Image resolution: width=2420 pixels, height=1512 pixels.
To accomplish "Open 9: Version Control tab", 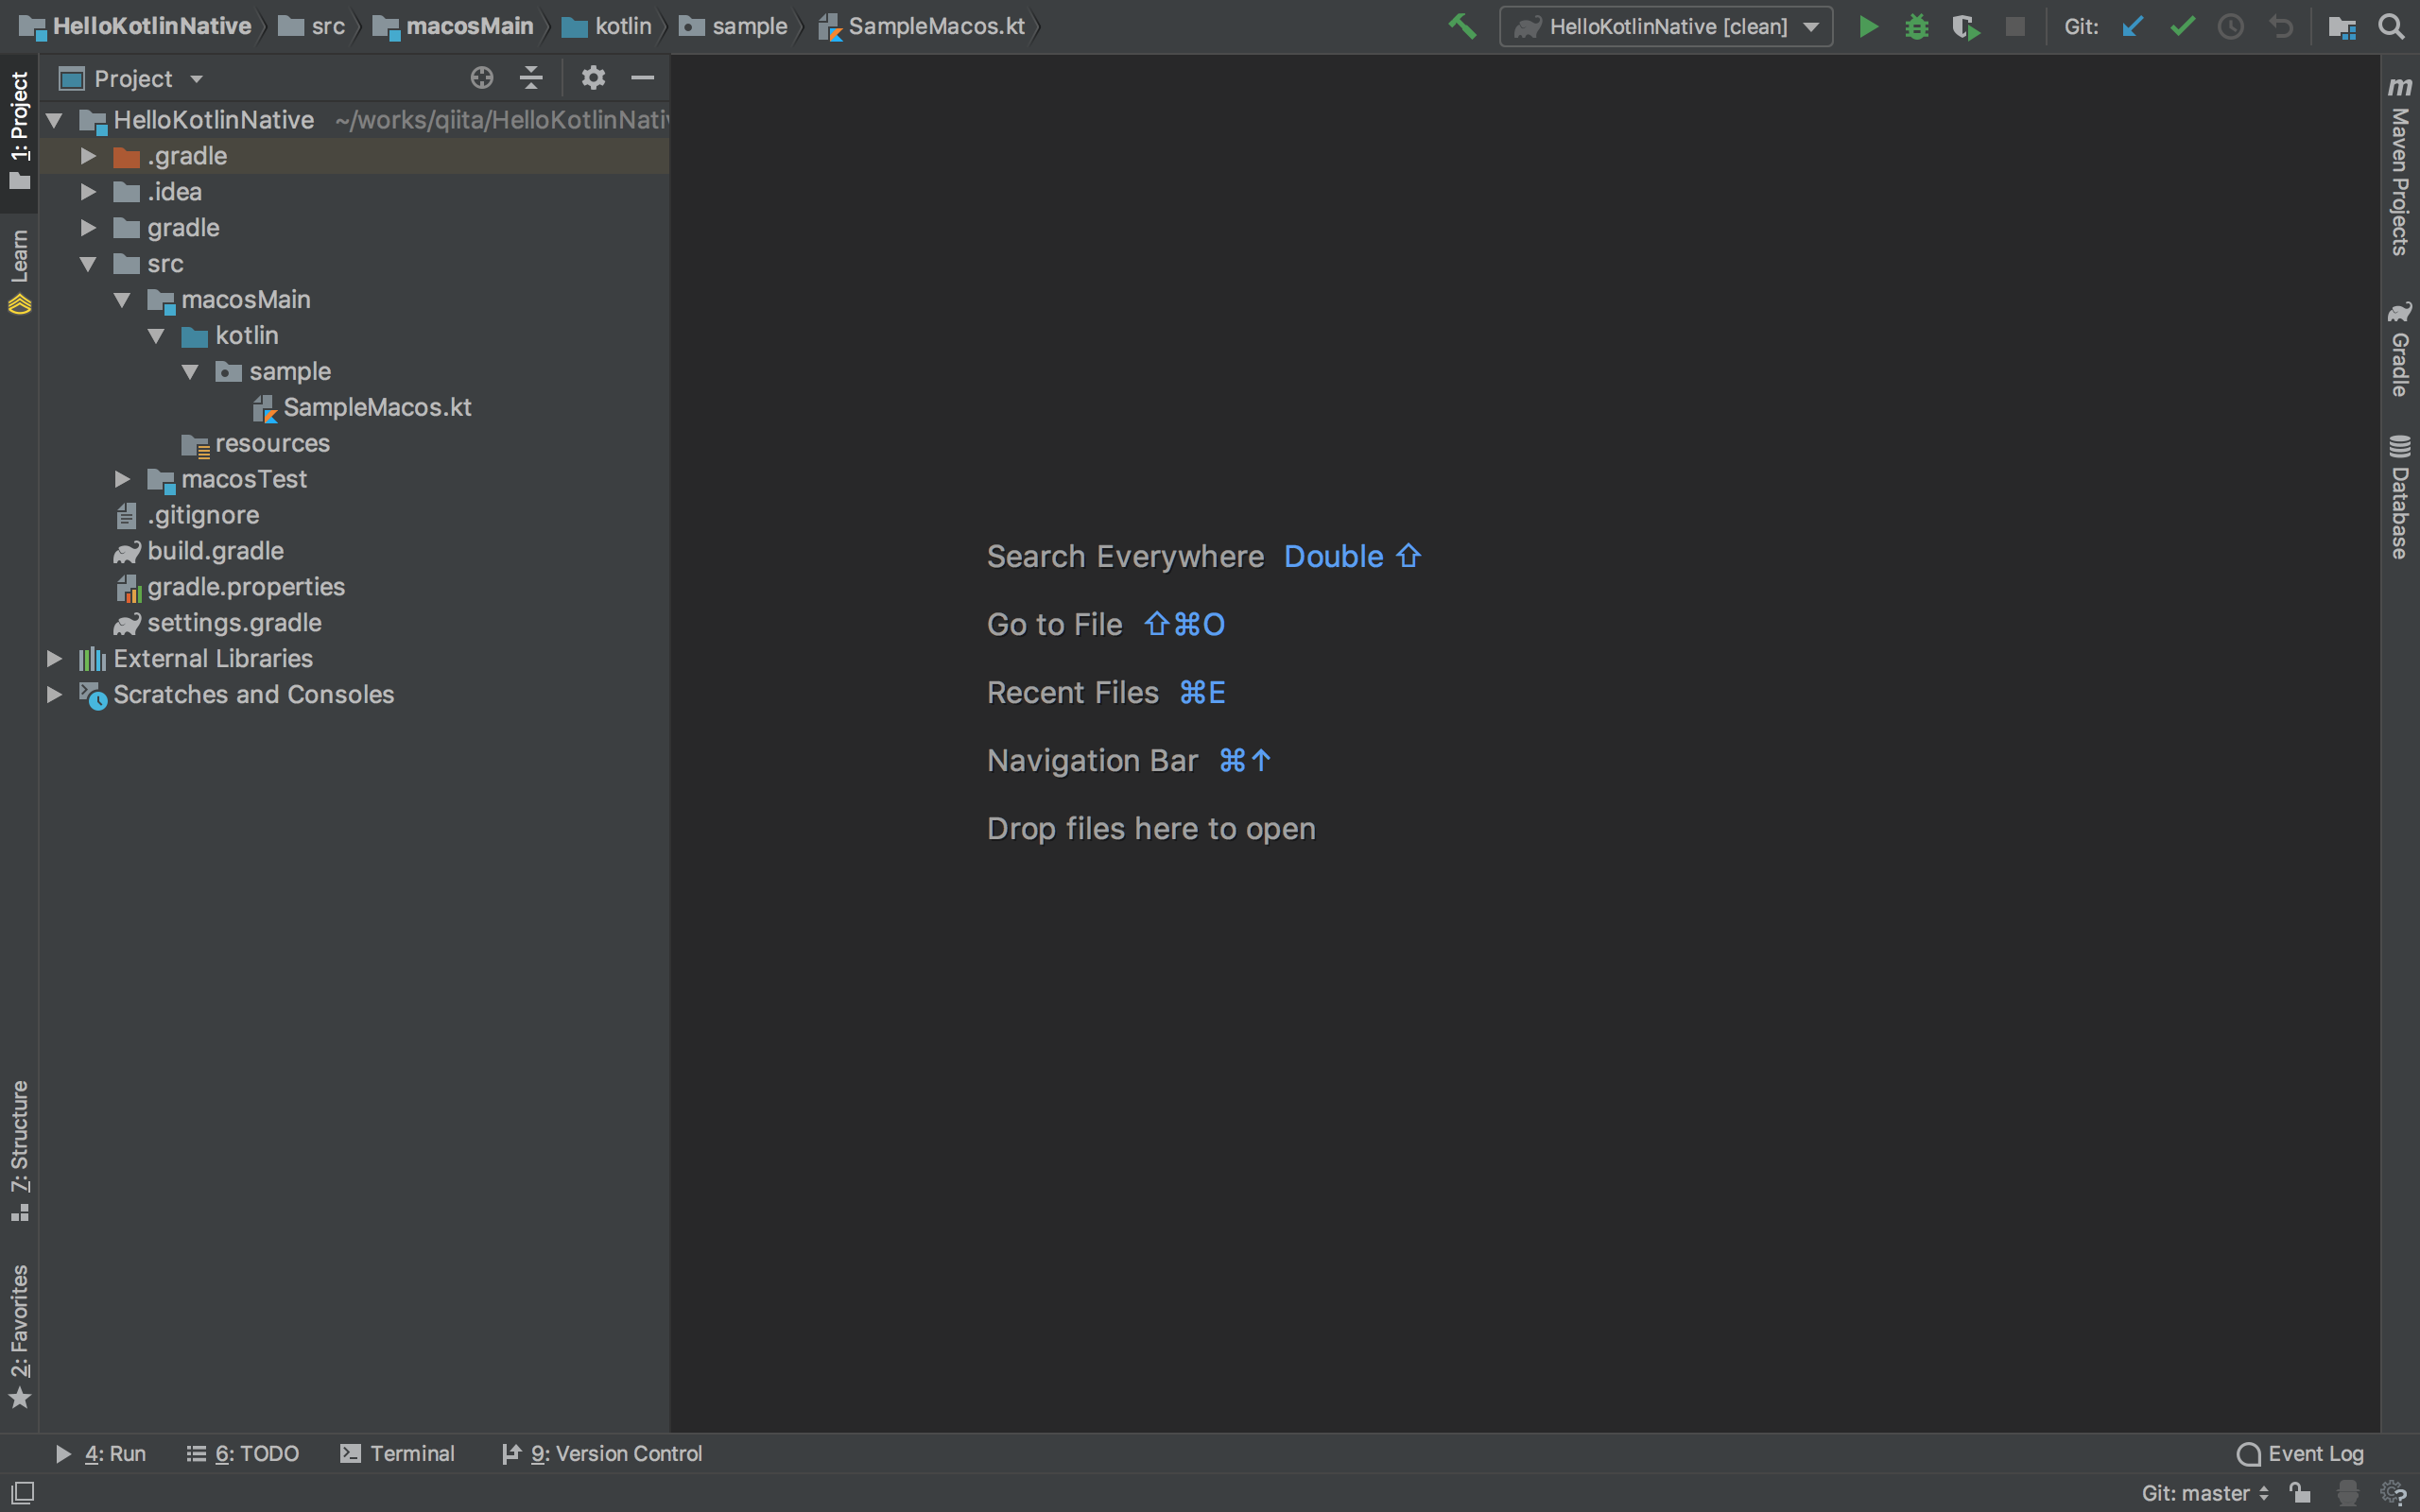I will point(602,1453).
